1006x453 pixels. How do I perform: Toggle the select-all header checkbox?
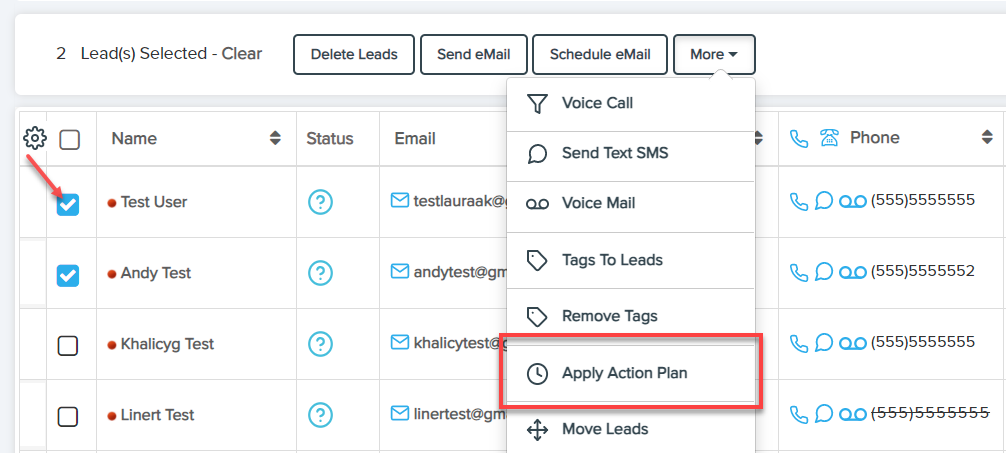pyautogui.click(x=70, y=140)
